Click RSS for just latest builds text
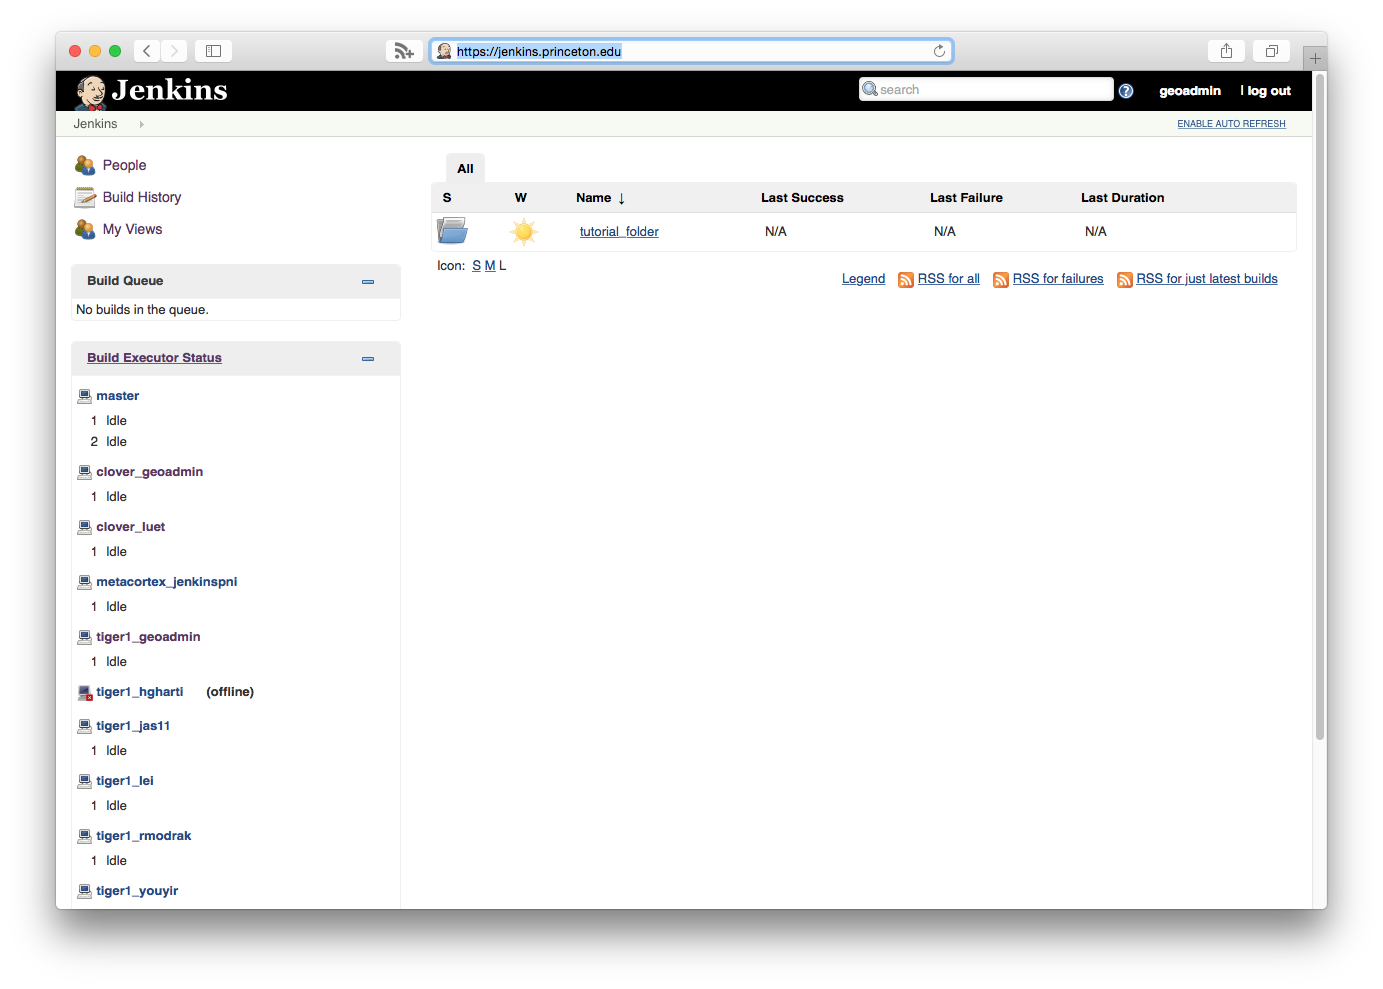Screen dimensions: 1383x989 (1207, 279)
